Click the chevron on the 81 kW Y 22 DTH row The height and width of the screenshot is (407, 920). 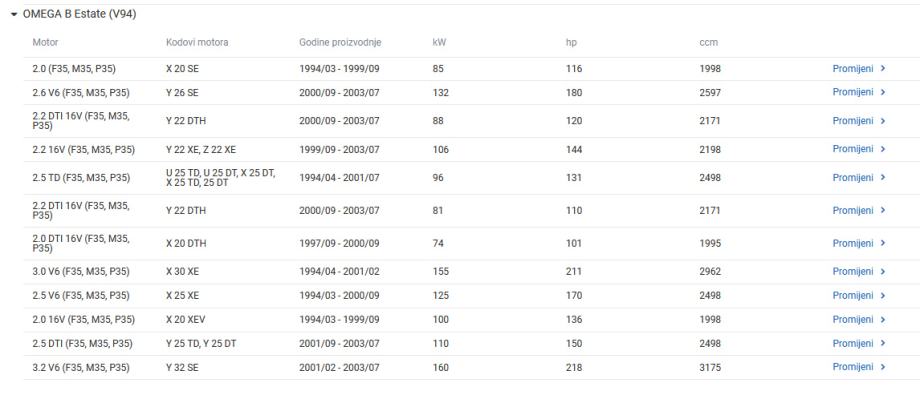[883, 210]
